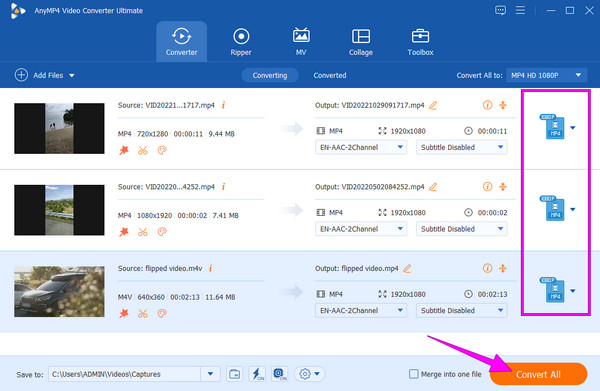Click compress icon for flipped video.mp4 output

coord(503,268)
